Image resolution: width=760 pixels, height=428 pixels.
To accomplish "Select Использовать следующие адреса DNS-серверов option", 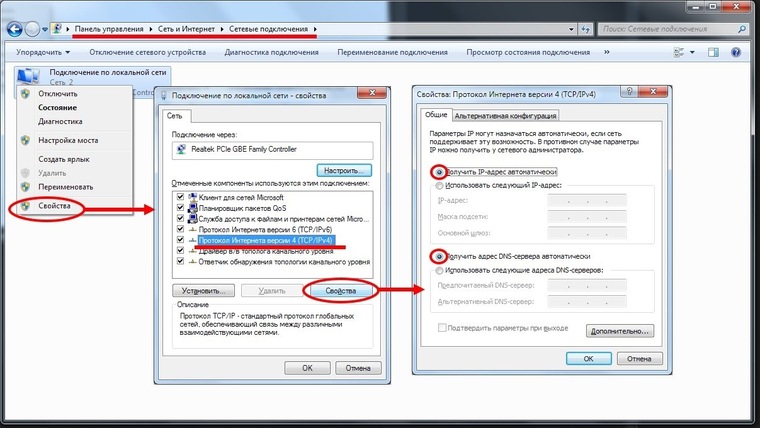I will [x=437, y=271].
